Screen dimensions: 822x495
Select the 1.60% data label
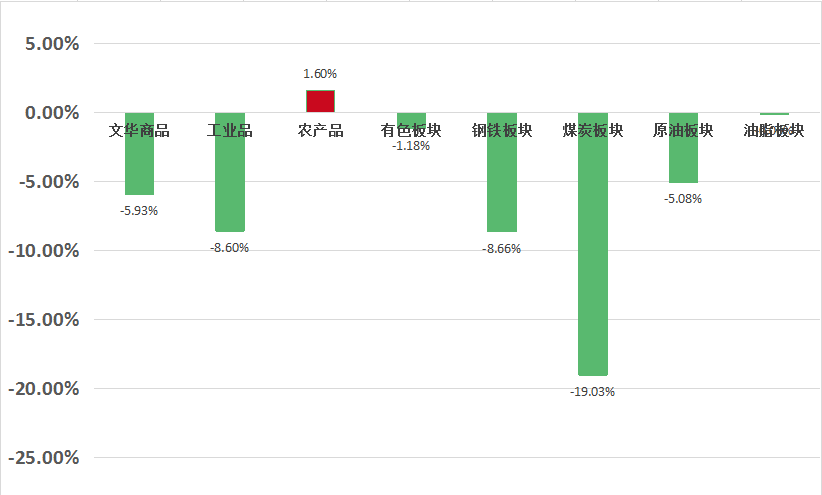point(320,74)
